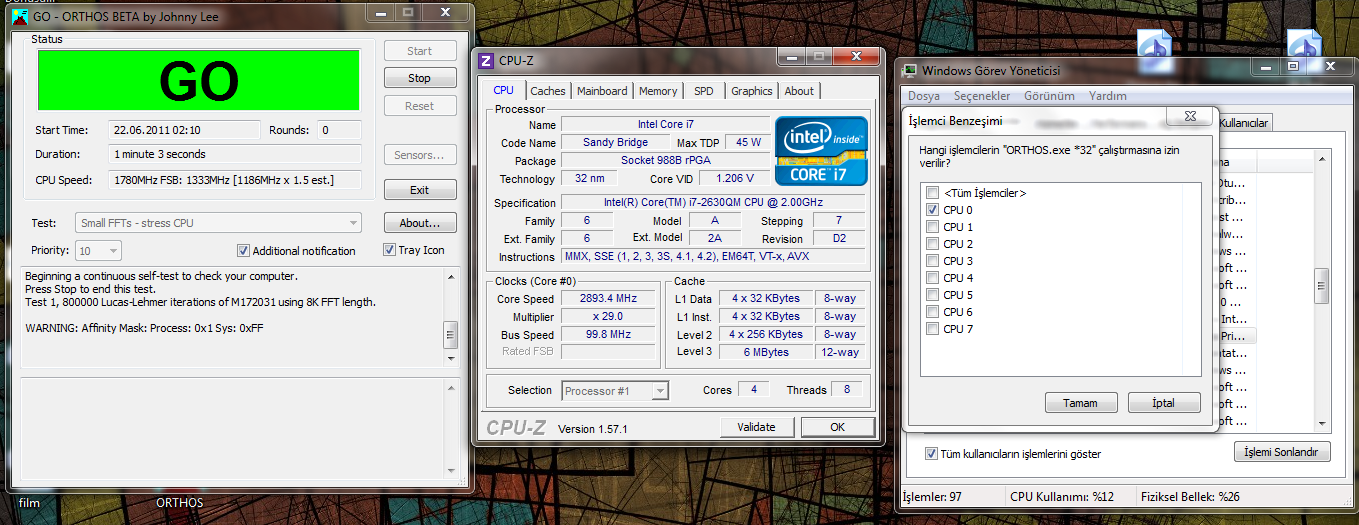This screenshot has height=525, width=1359.
Task: Check the CPU 7 affinity checkbox
Action: [x=933, y=329]
